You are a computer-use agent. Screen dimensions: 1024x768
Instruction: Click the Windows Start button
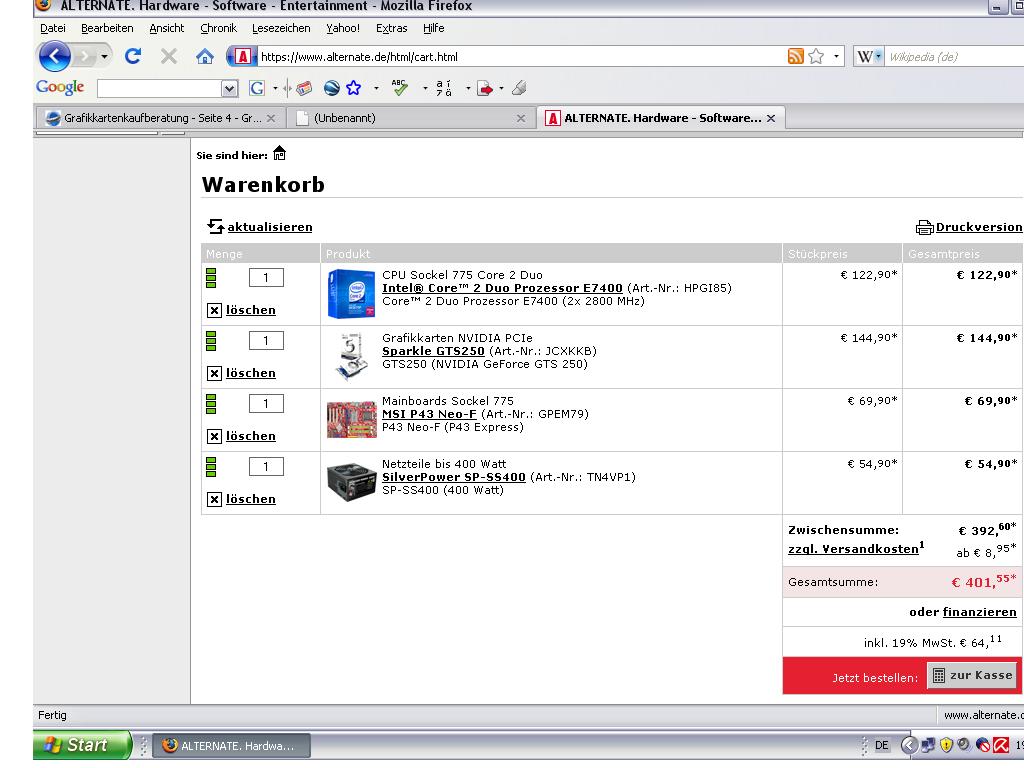(x=82, y=745)
